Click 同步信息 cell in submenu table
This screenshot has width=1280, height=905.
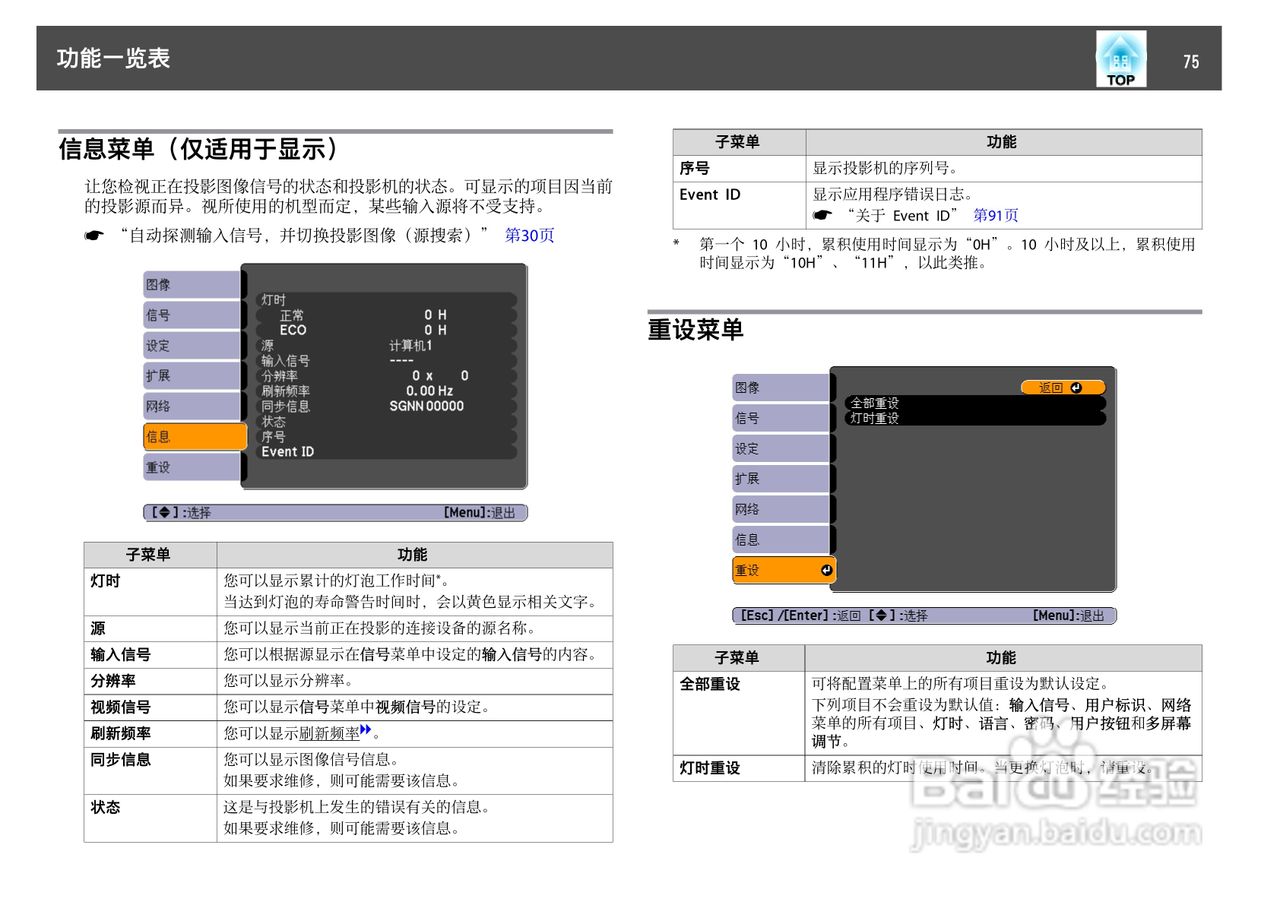tap(150, 770)
